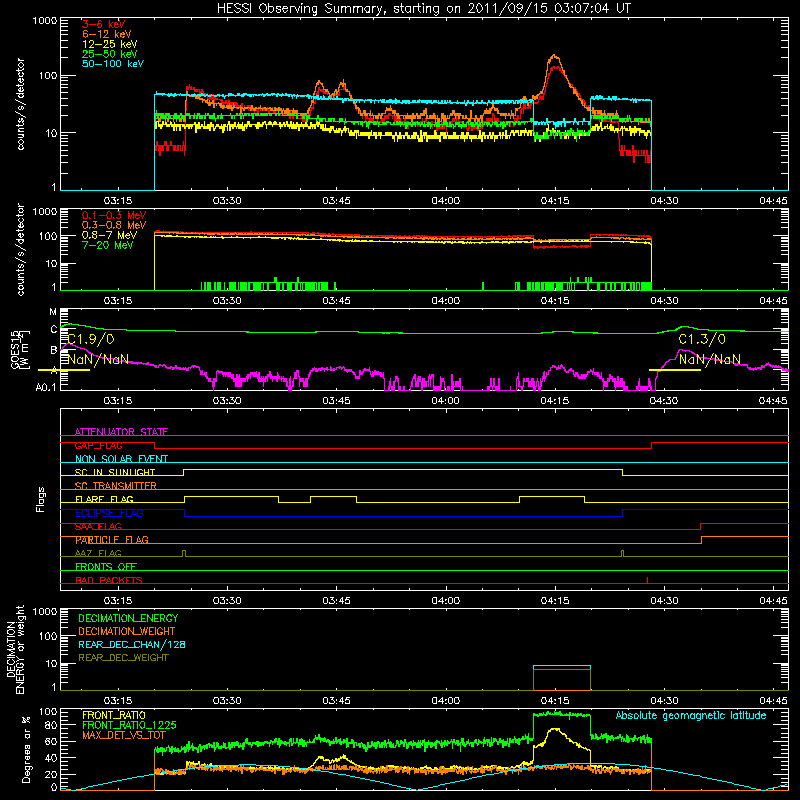
Task: Click the FRONT_RATIO legend entry
Action: (114, 715)
